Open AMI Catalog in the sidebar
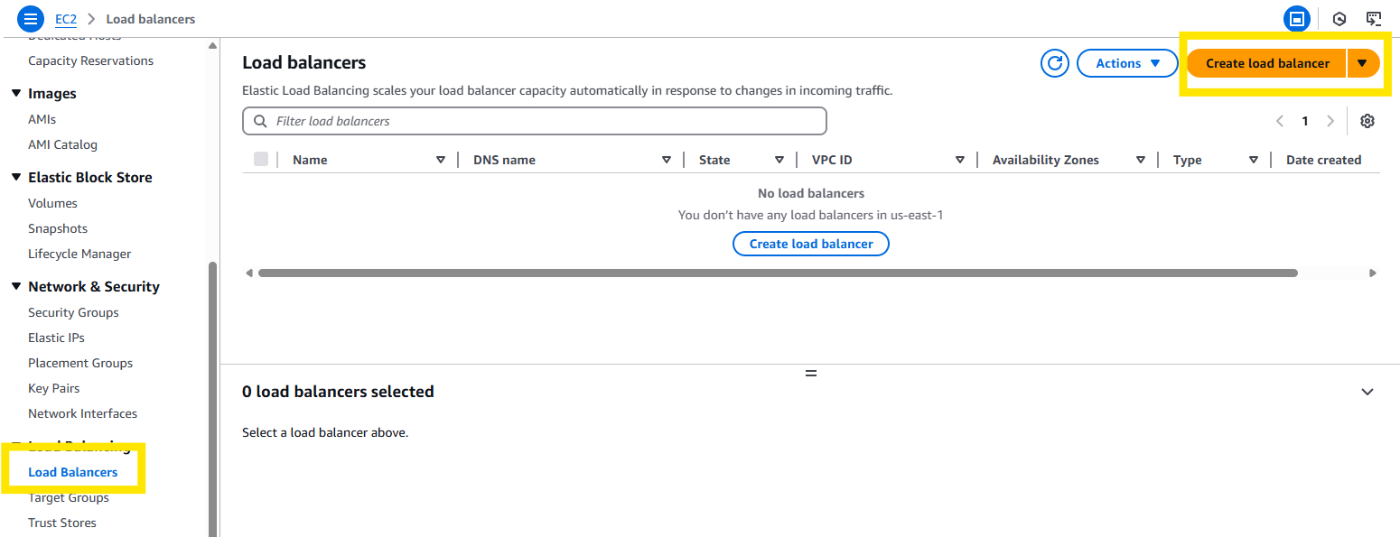 [63, 144]
